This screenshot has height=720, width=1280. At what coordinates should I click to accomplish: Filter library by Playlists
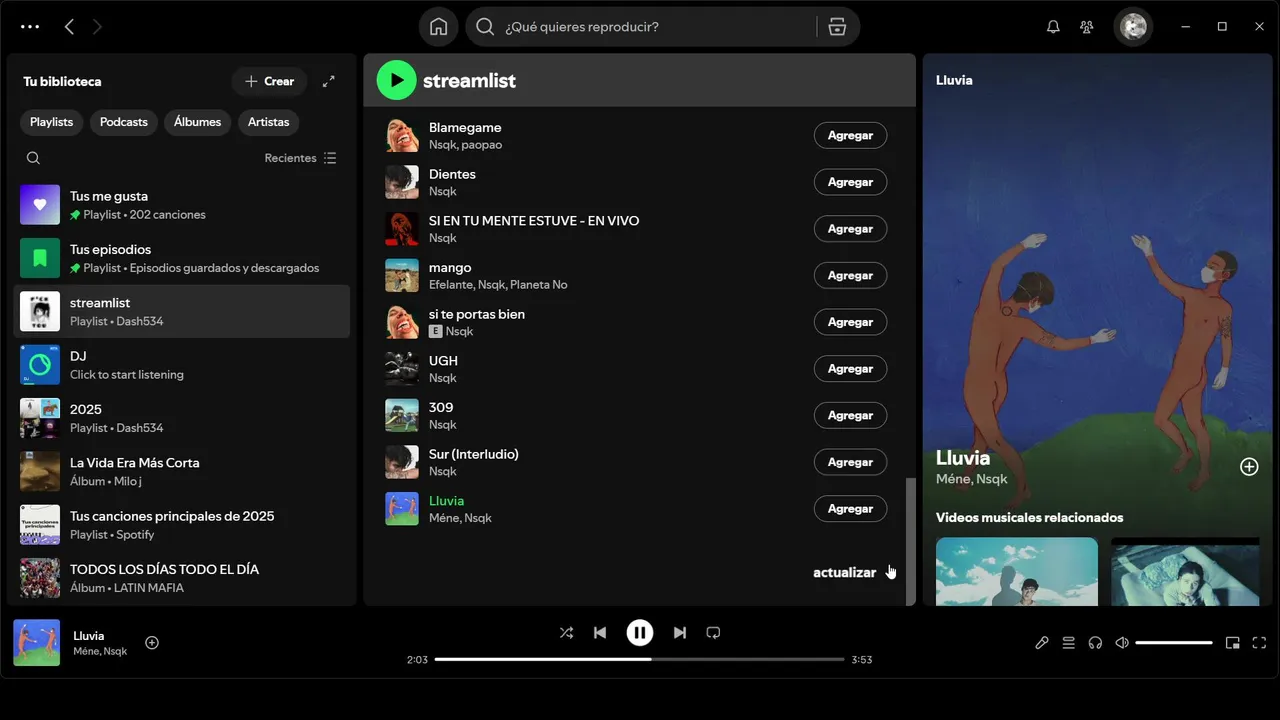pyautogui.click(x=51, y=122)
